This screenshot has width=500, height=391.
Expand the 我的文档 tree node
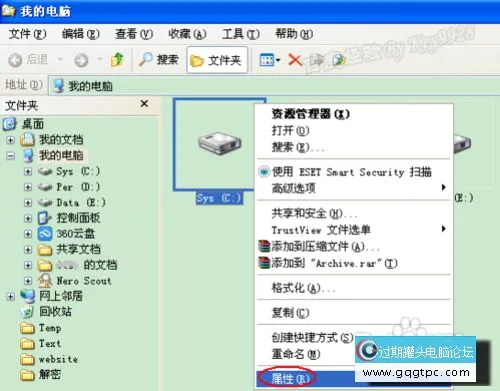coord(10,140)
